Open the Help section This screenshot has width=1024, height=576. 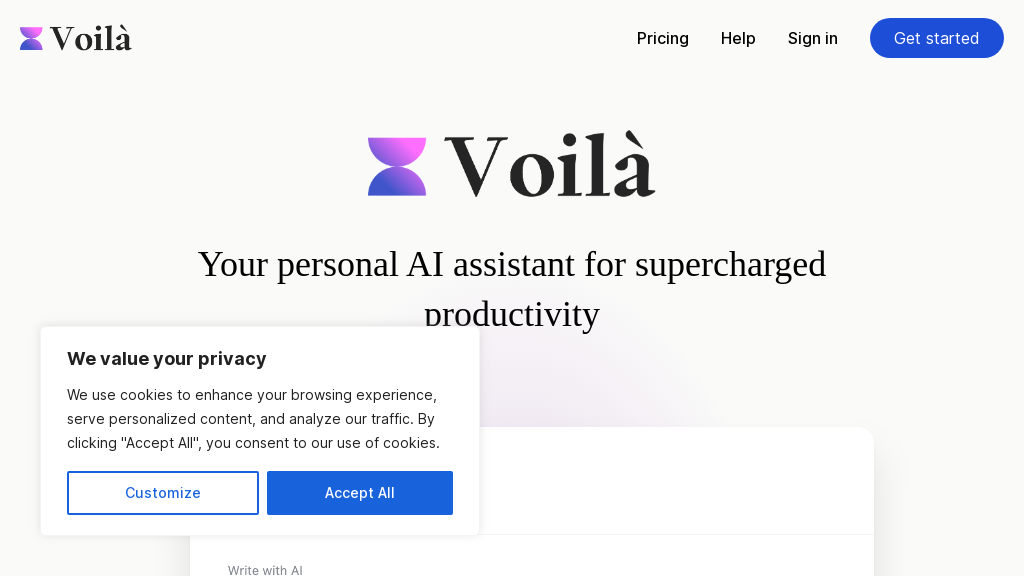click(738, 38)
